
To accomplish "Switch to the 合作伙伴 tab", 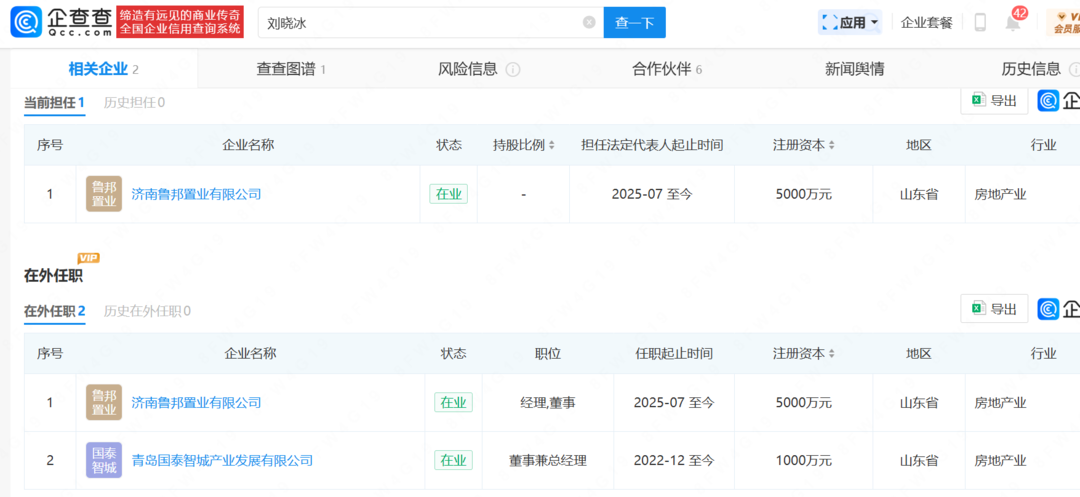I will point(667,69).
